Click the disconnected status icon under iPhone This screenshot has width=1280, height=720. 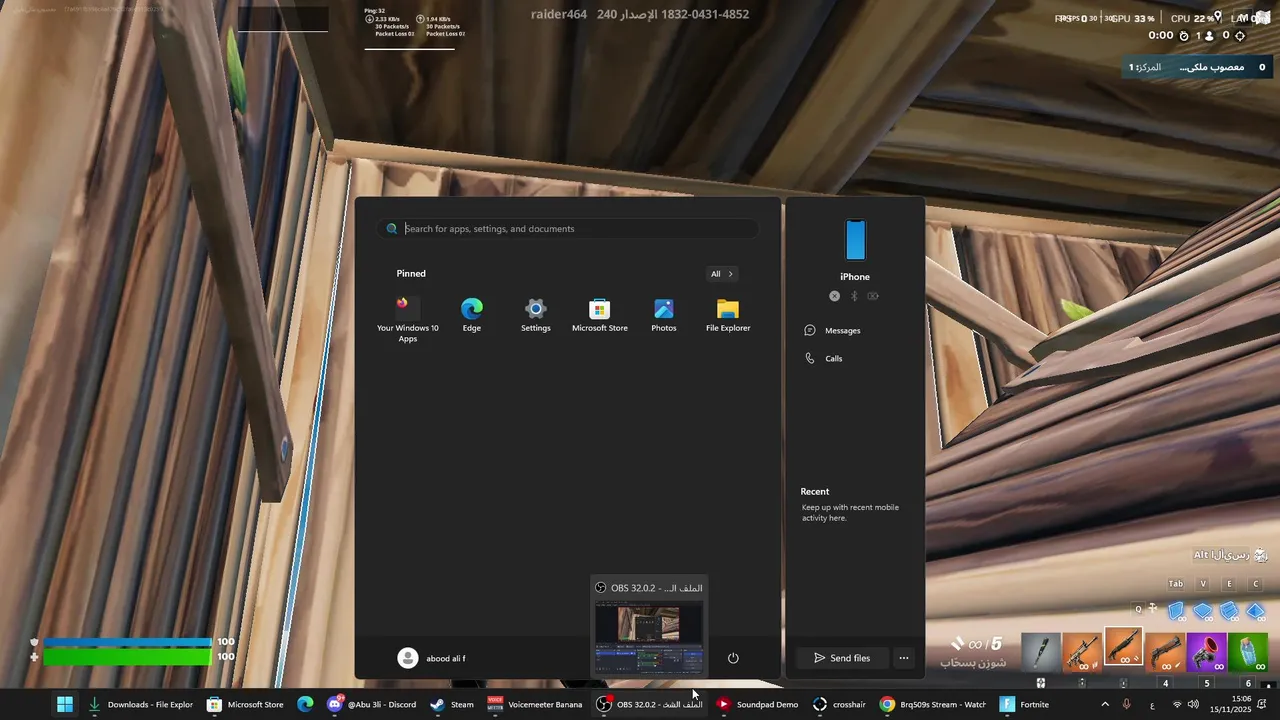(x=834, y=296)
